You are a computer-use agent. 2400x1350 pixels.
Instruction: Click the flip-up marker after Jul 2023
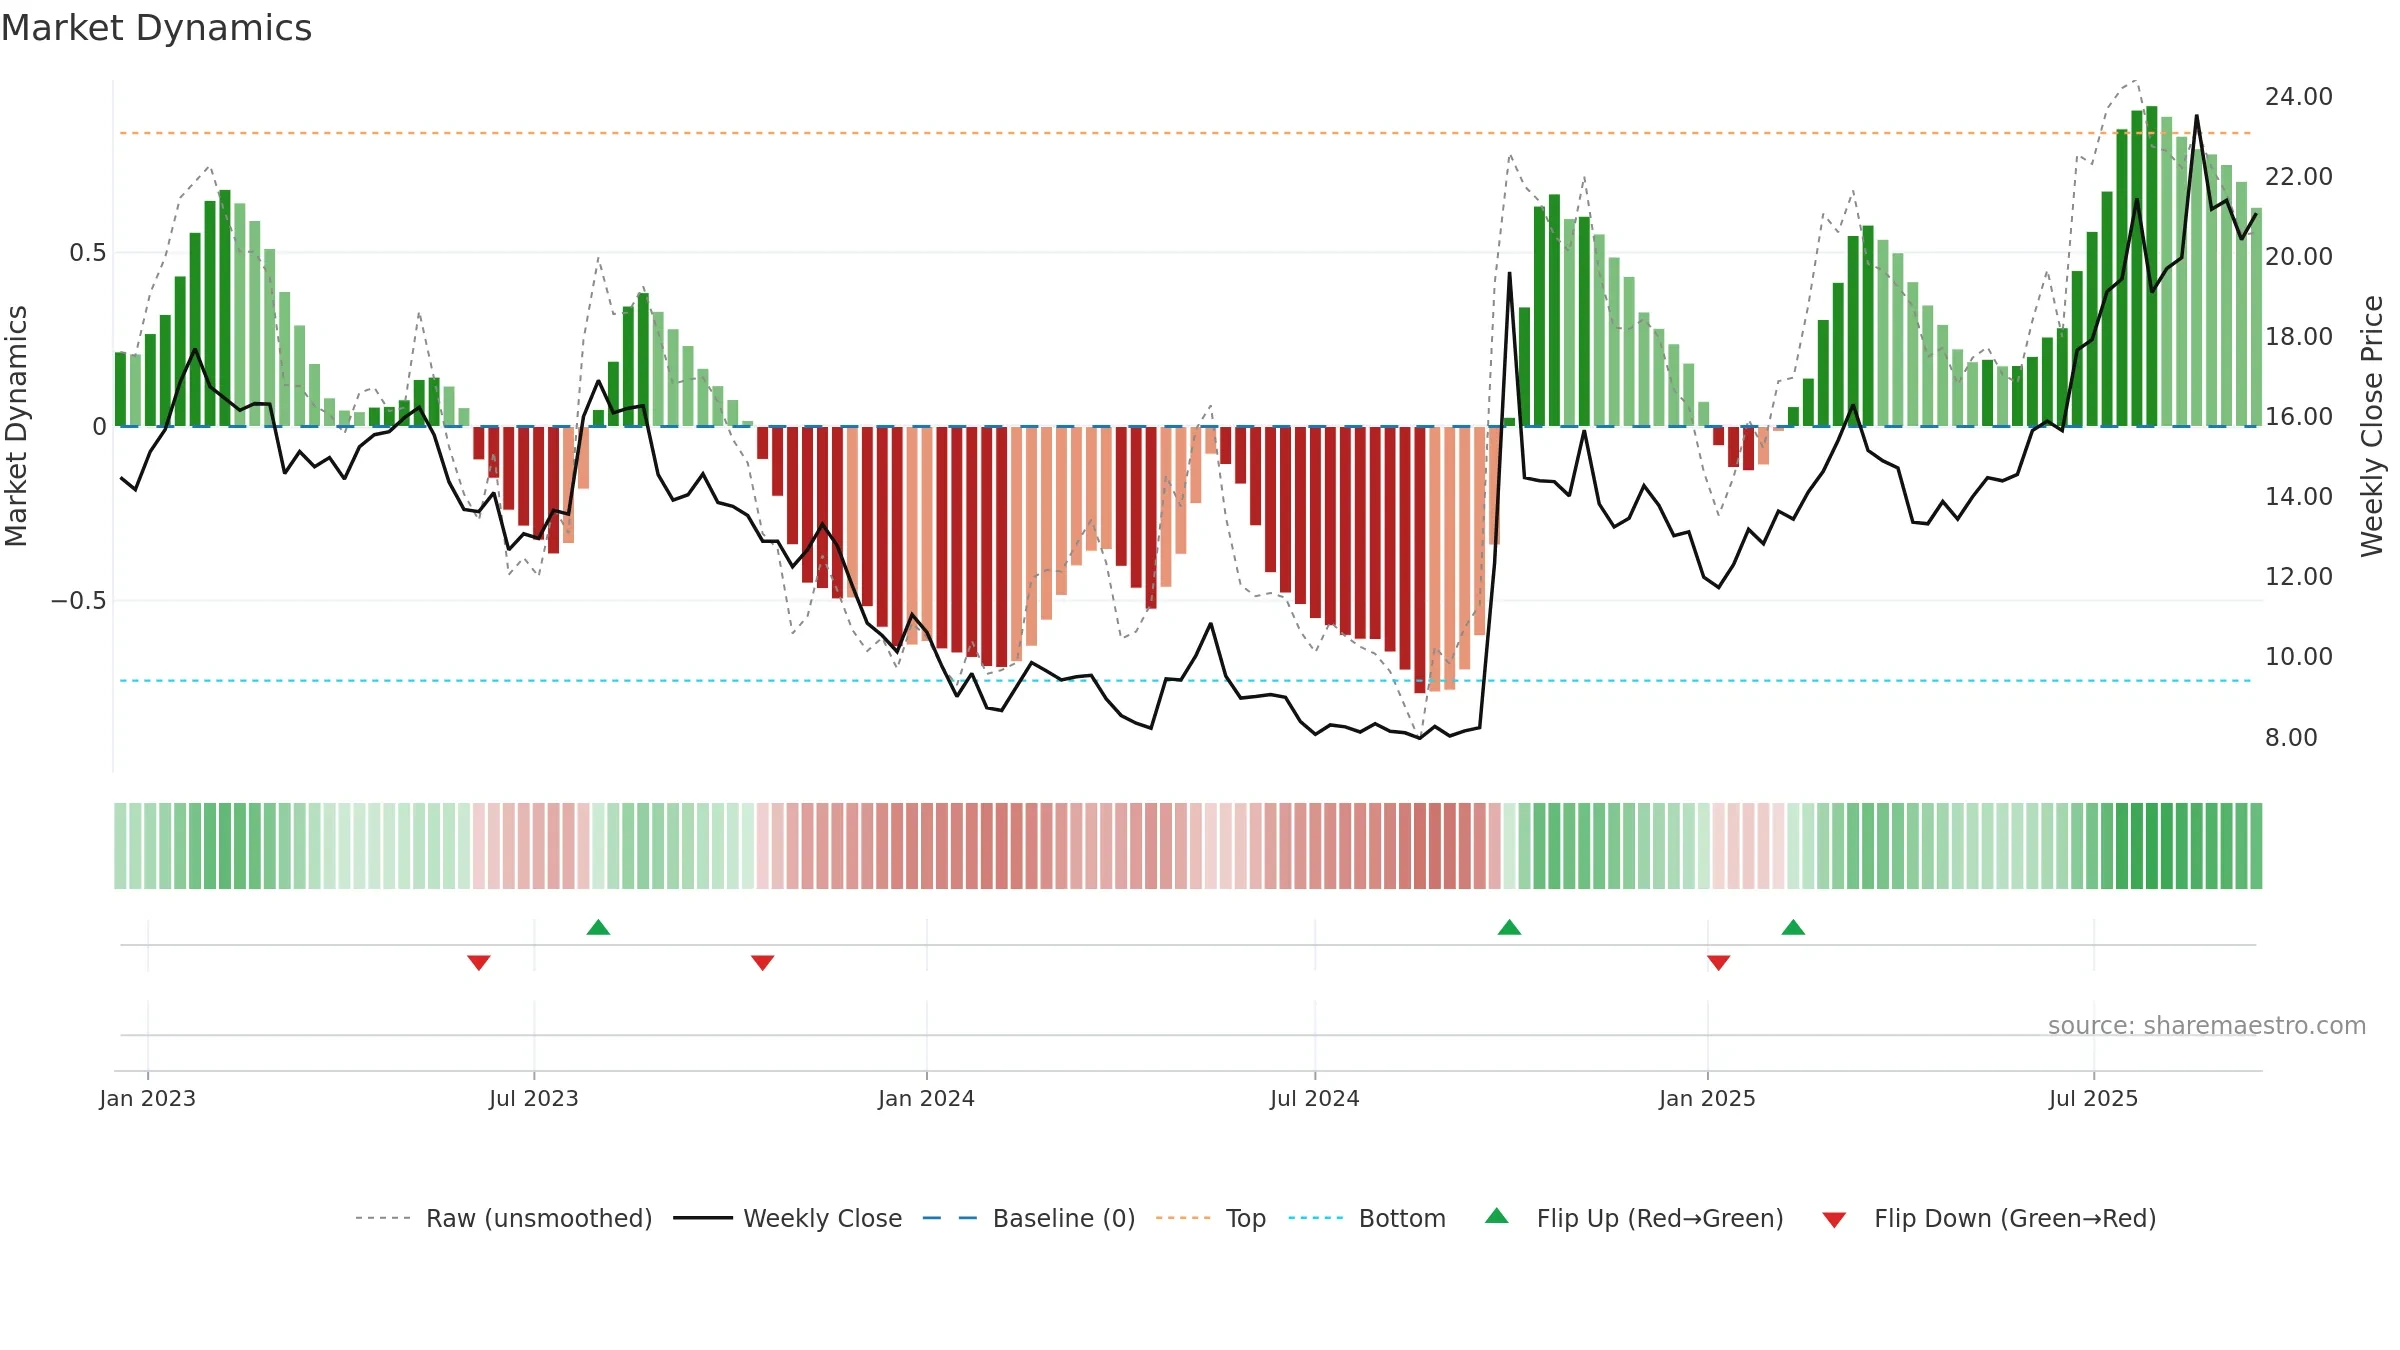coord(598,927)
